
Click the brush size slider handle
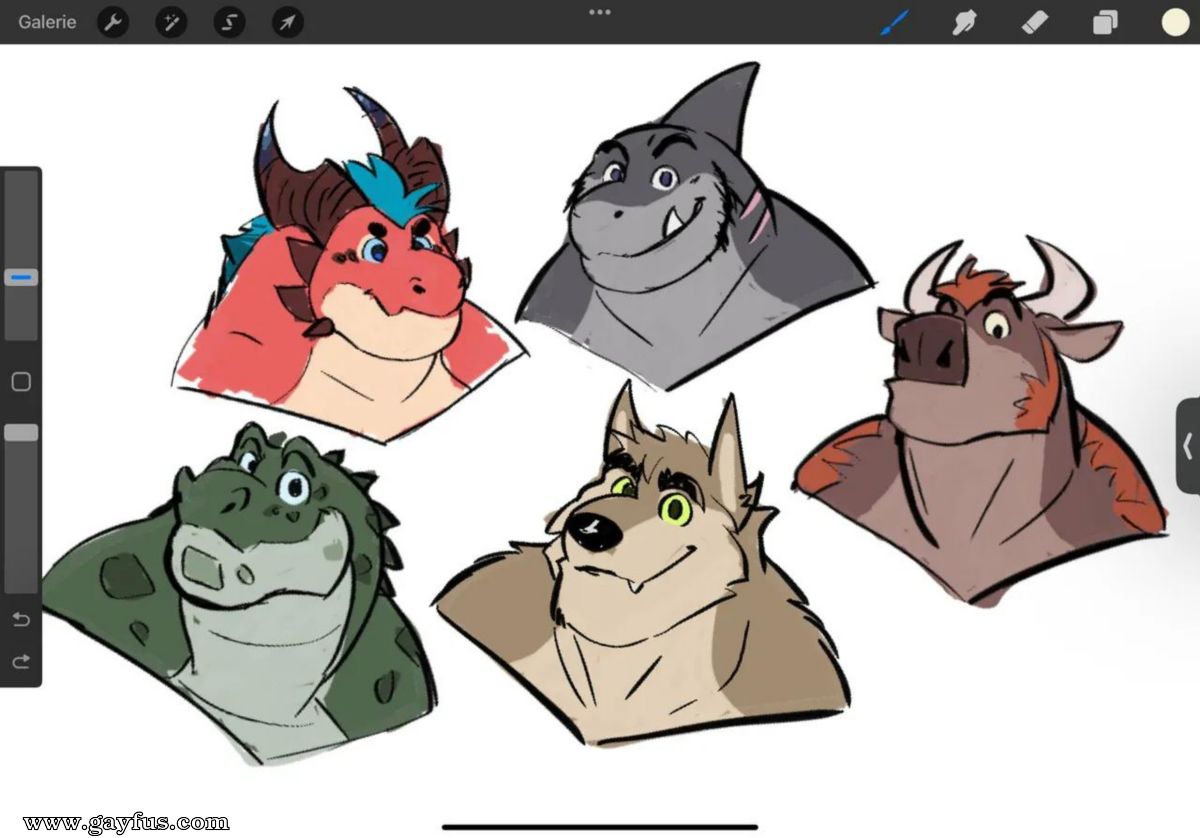[x=21, y=277]
